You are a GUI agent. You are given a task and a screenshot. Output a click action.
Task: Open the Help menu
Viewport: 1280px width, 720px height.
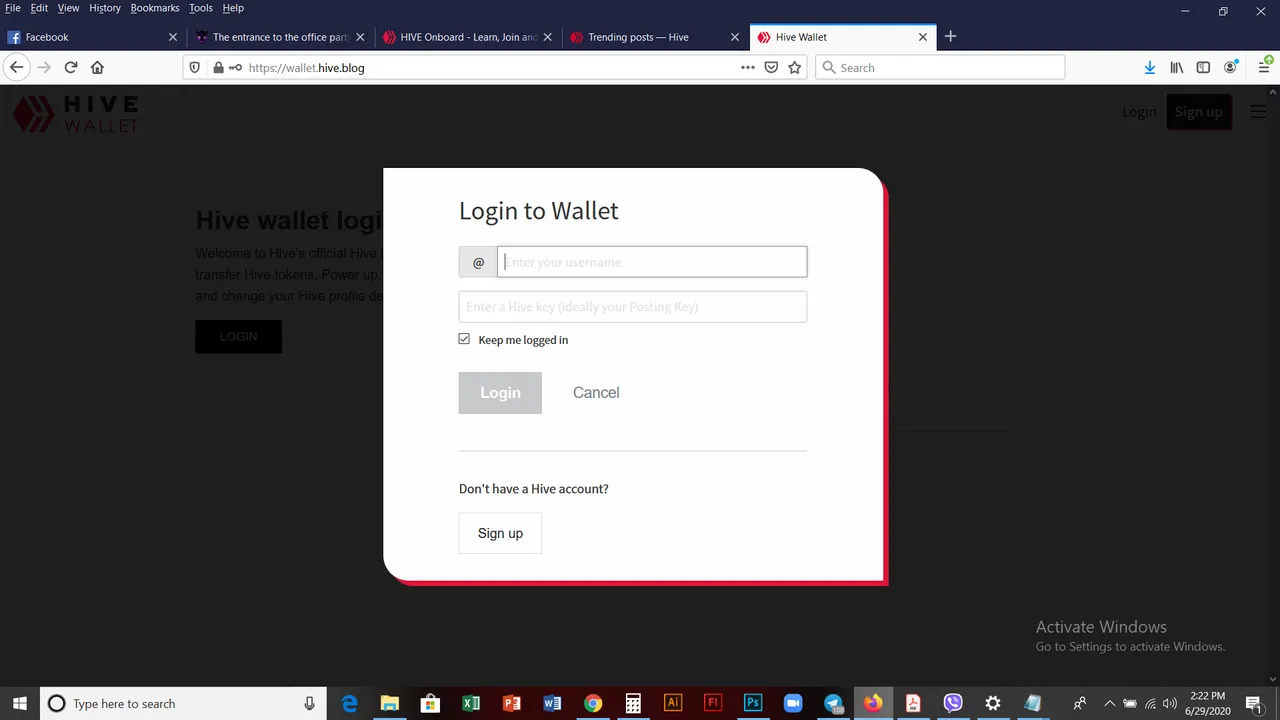[233, 8]
